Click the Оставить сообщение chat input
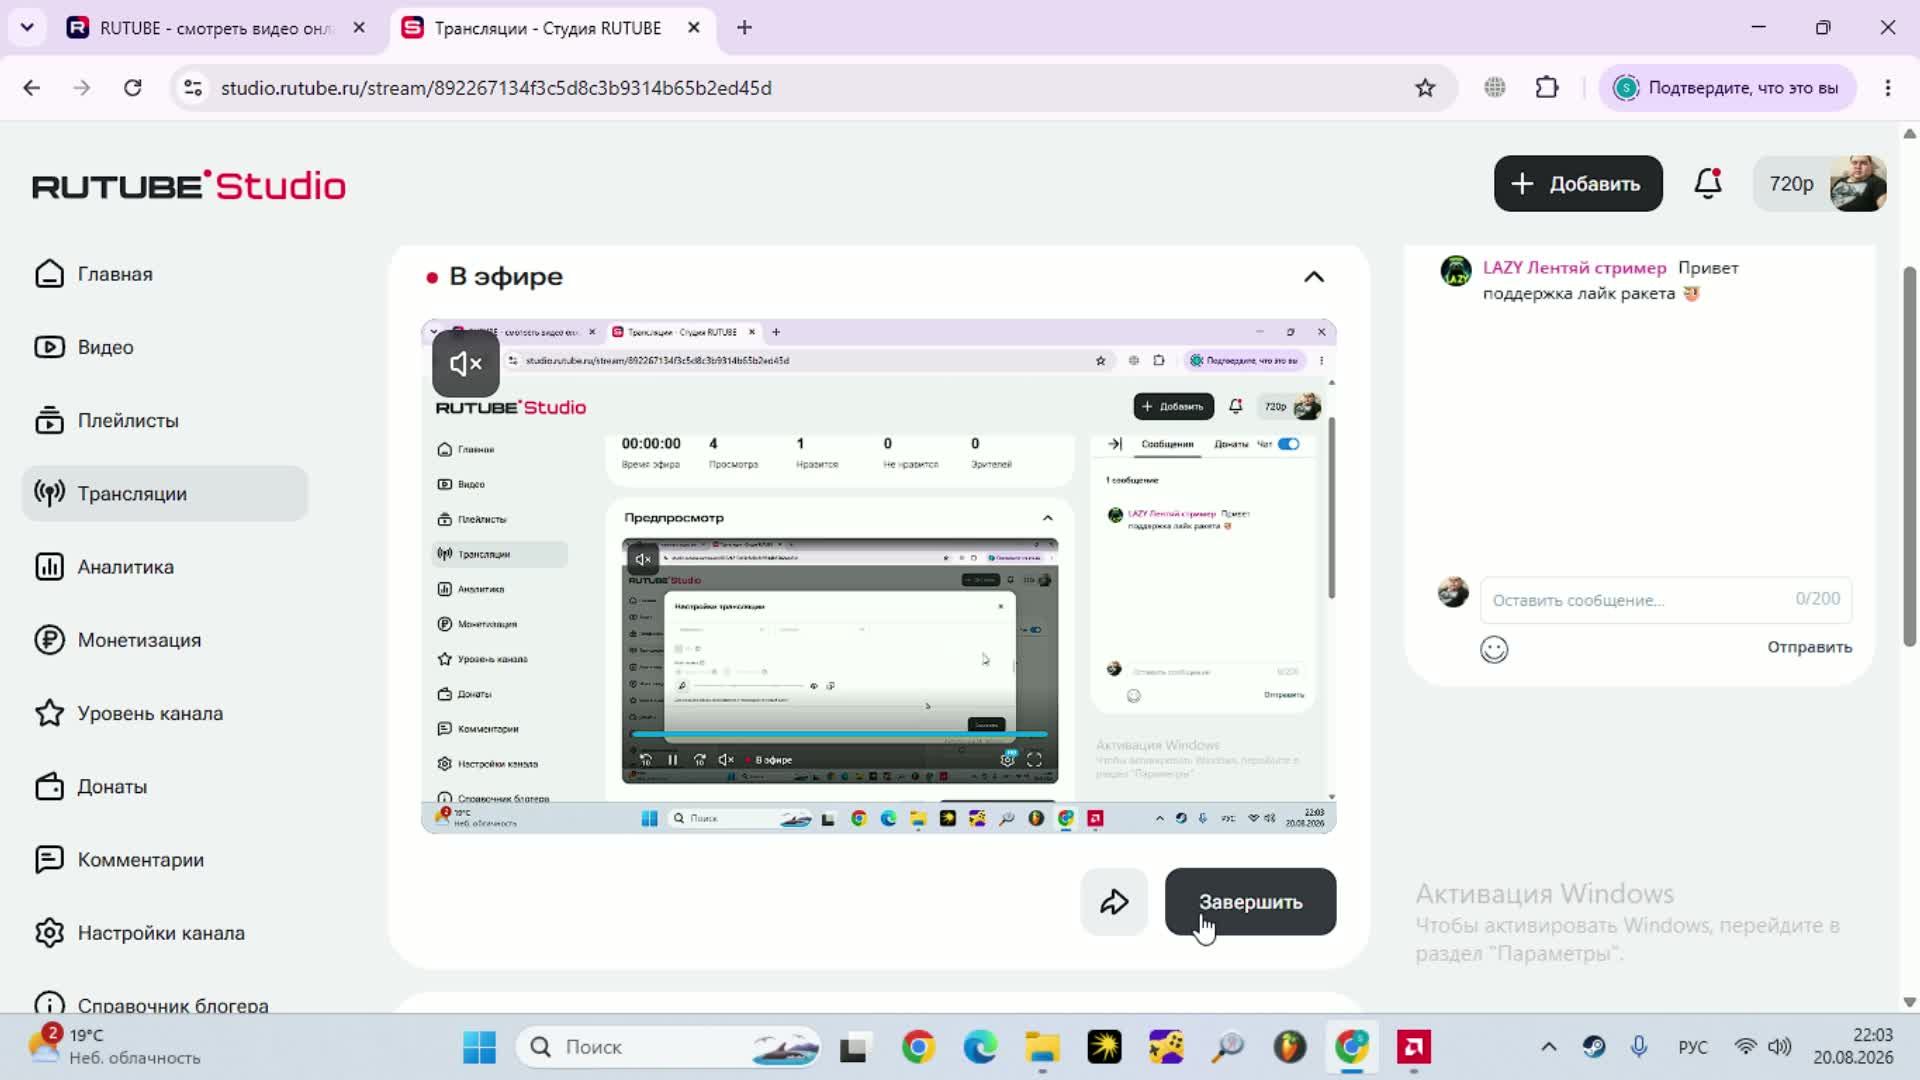1920x1080 pixels. tap(1666, 600)
